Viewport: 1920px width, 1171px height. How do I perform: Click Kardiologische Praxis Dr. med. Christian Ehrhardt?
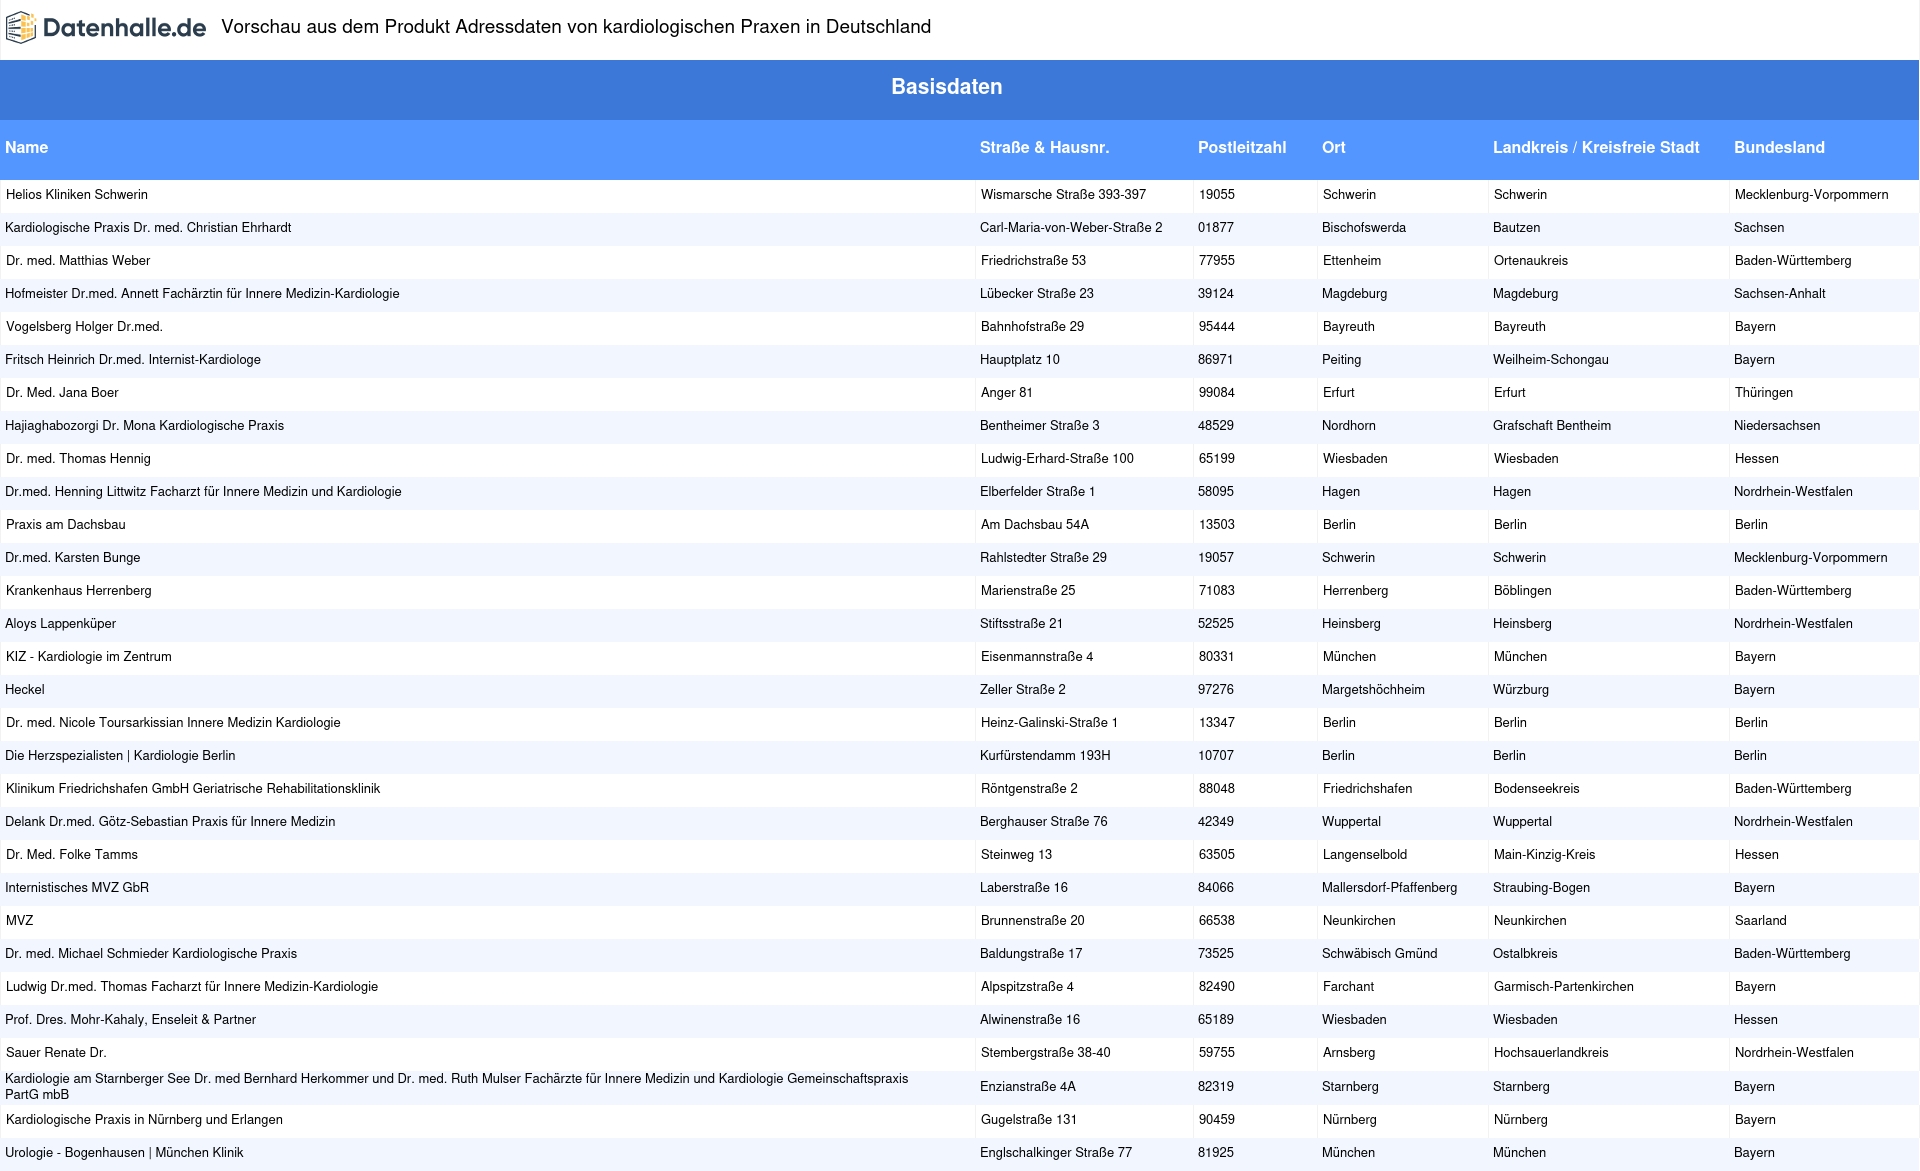pyautogui.click(x=148, y=228)
